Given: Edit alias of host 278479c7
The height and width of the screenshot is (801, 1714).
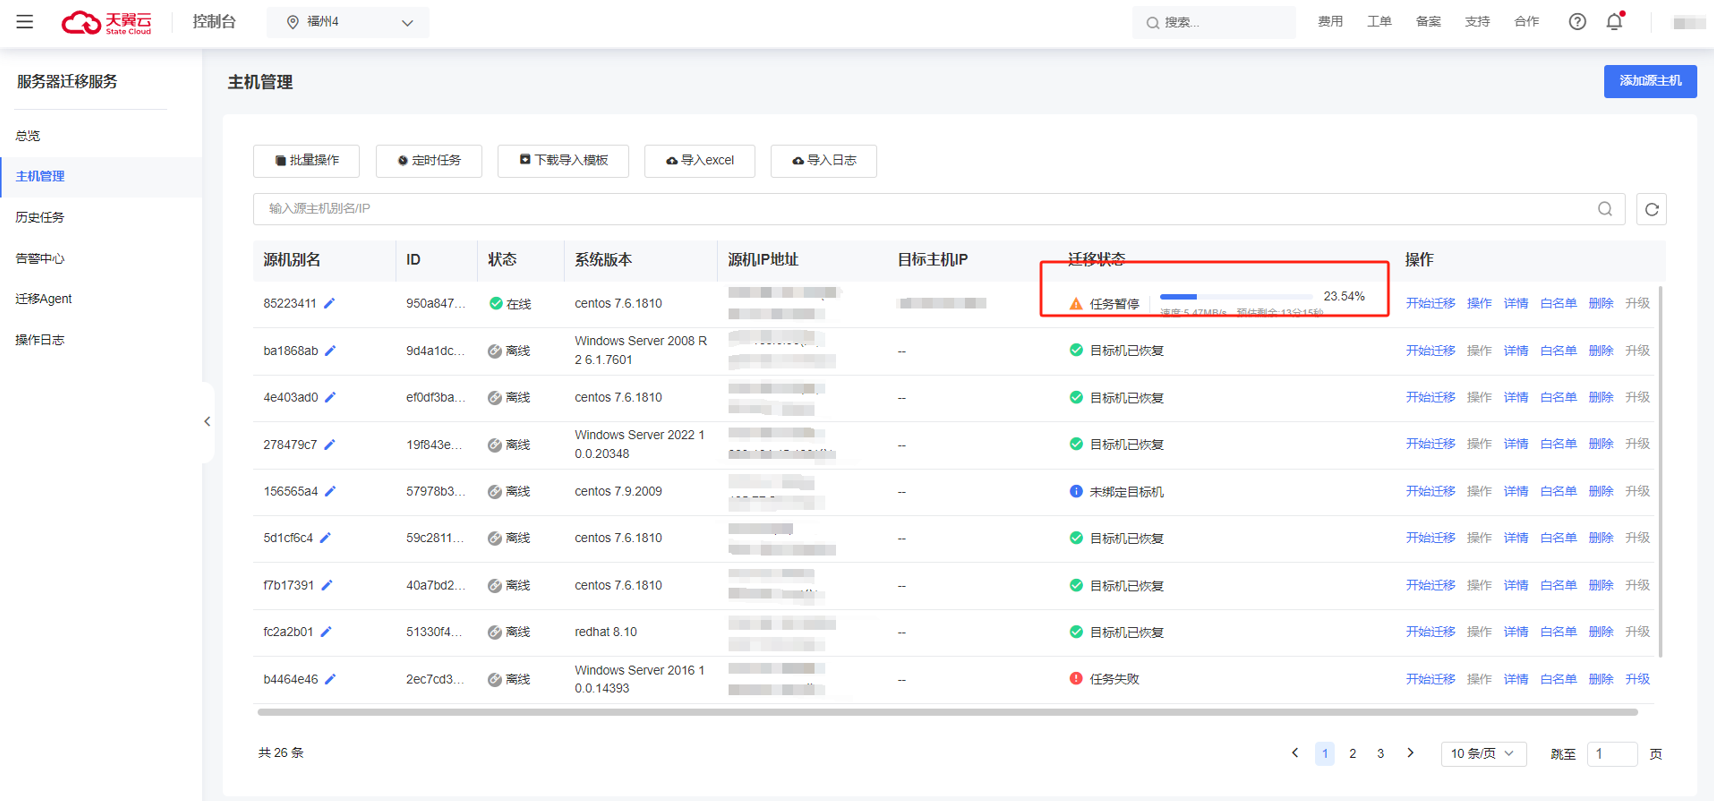Looking at the screenshot, I should [330, 444].
